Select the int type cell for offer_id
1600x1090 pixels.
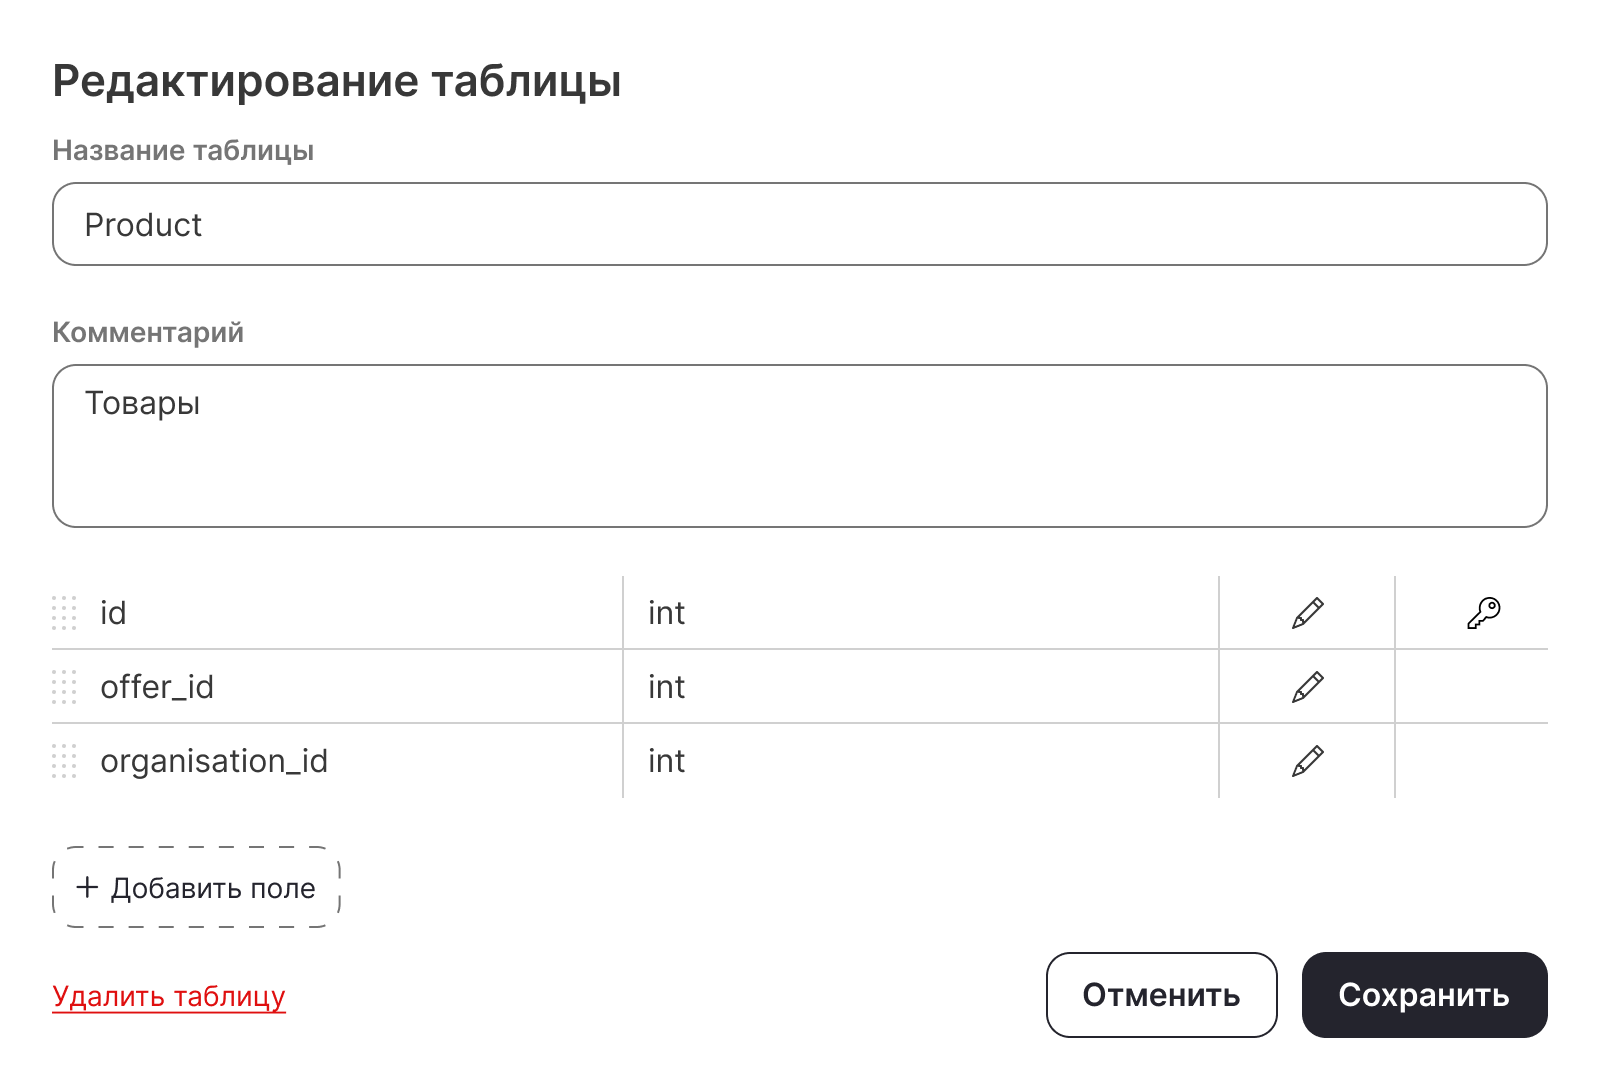[x=667, y=687]
